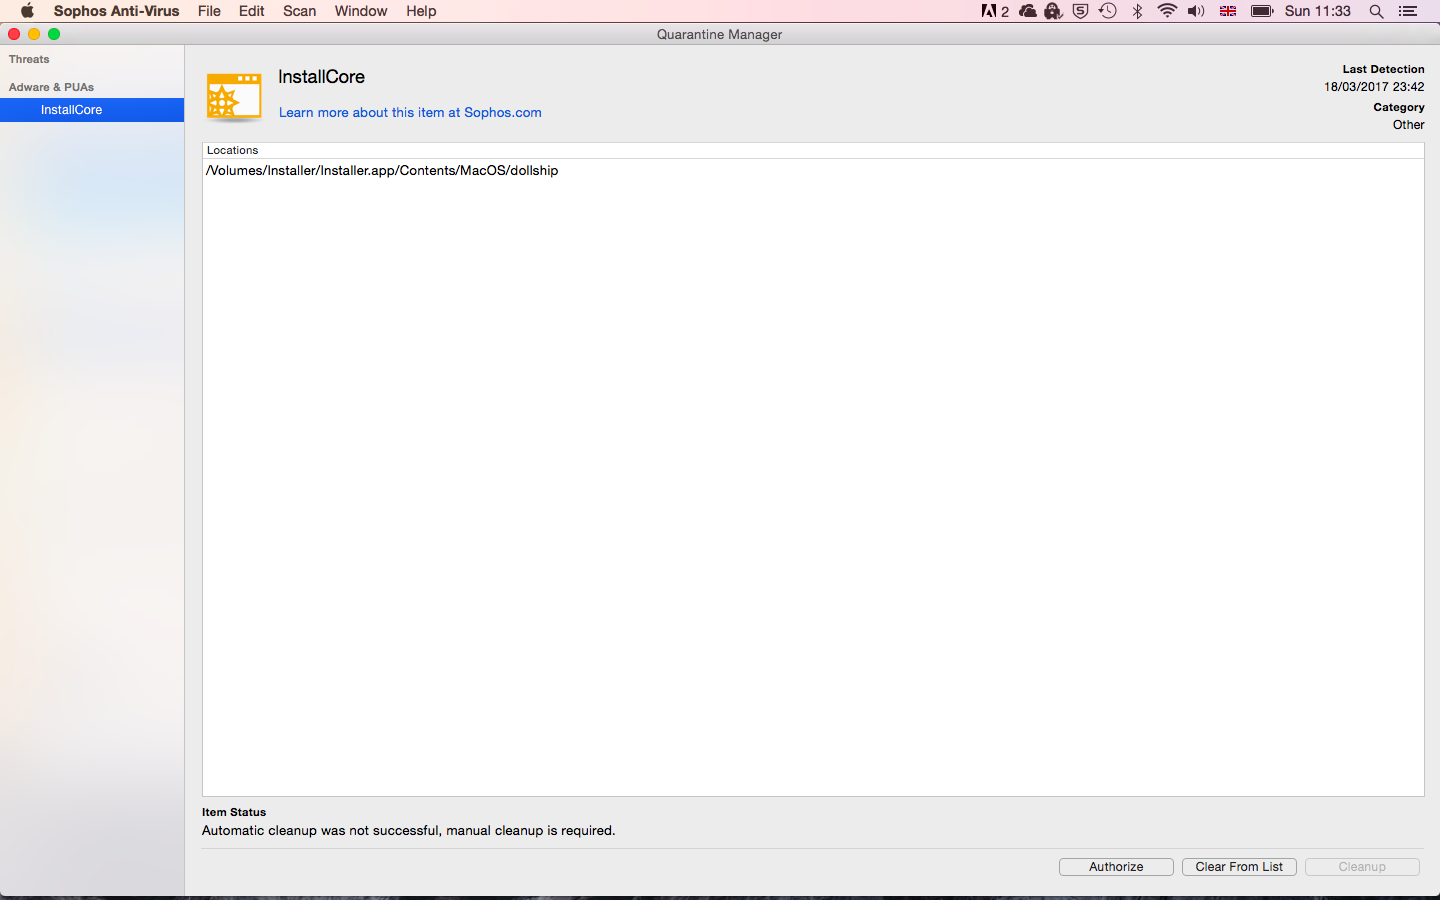Open the Window menu
This screenshot has height=900, width=1440.
pyautogui.click(x=361, y=11)
